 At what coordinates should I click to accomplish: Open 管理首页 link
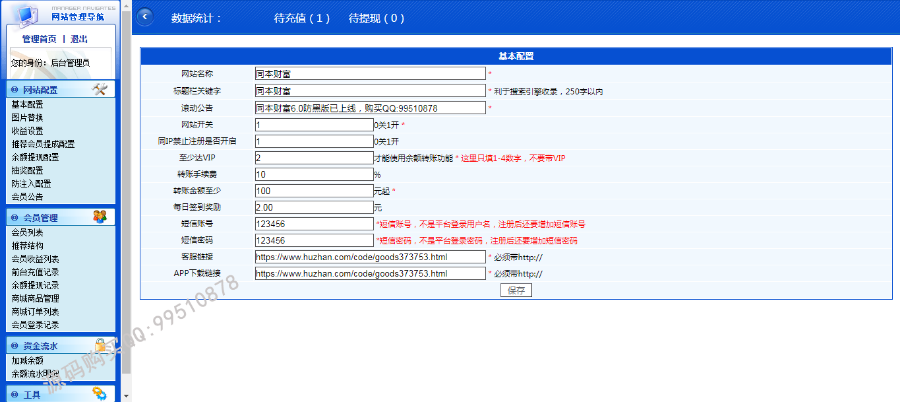[x=39, y=39]
